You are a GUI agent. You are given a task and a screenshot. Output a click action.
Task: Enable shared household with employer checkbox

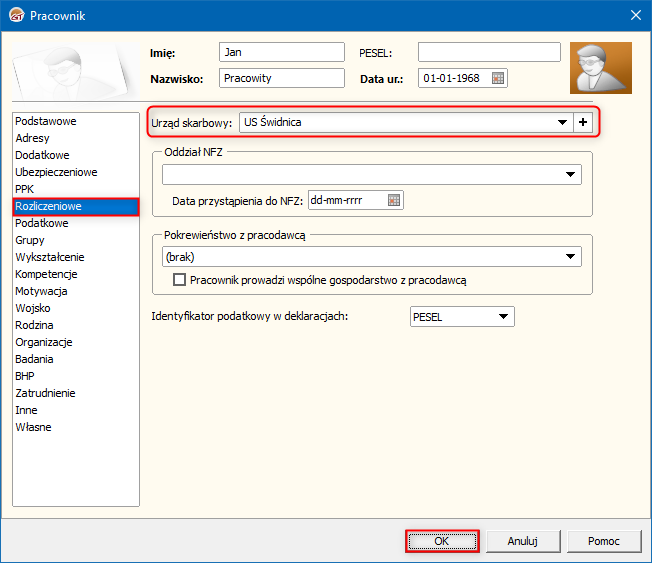click(179, 279)
